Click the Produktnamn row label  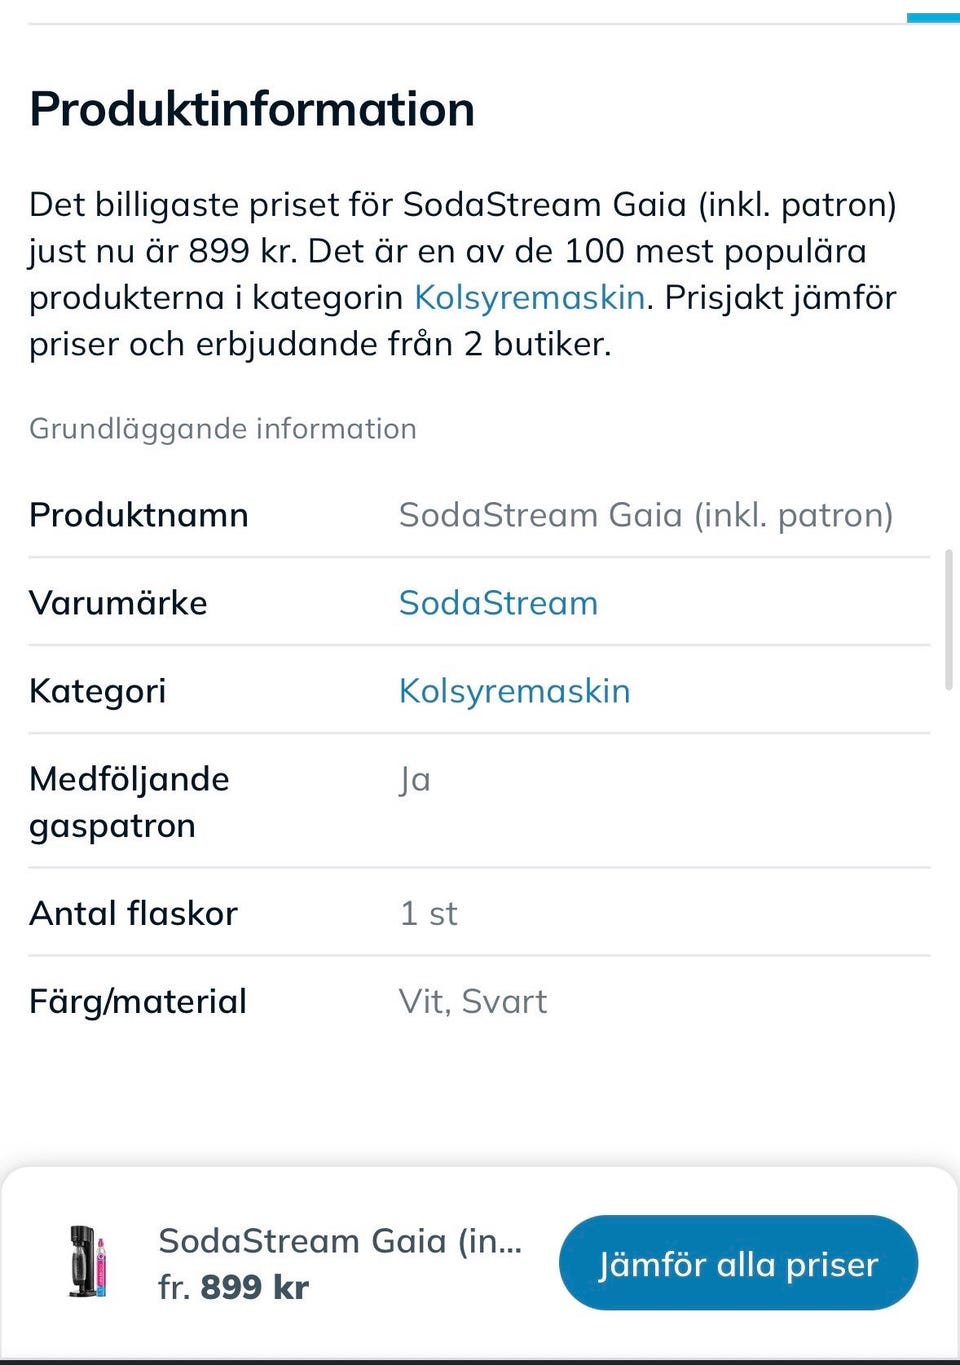139,515
